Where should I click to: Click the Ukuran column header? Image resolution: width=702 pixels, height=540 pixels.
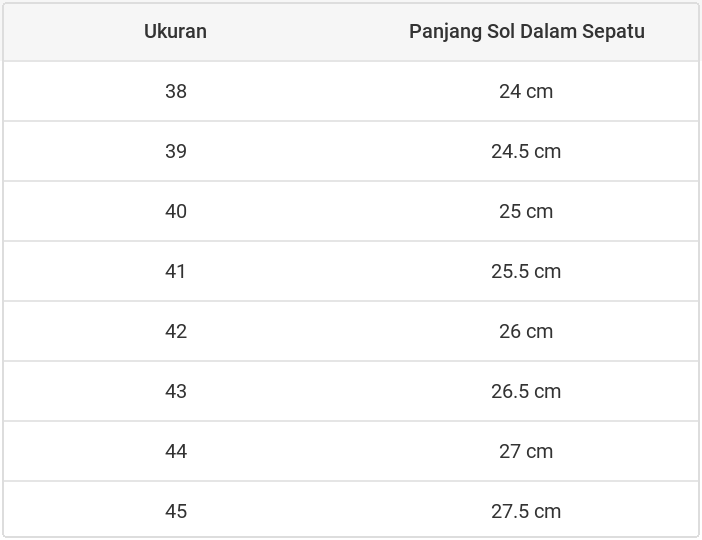tap(175, 31)
